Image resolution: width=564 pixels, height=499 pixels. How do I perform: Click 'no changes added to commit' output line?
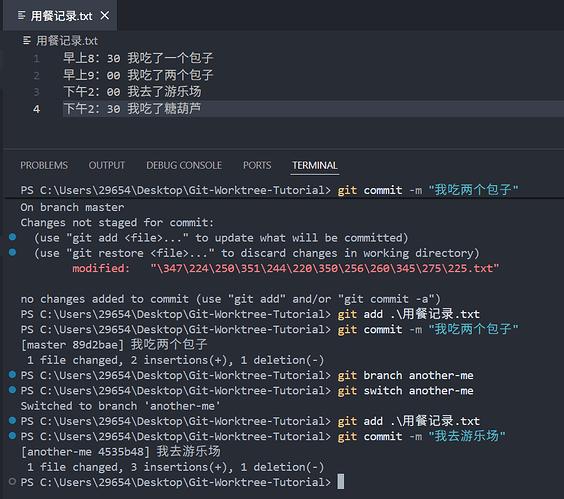tap(230, 299)
